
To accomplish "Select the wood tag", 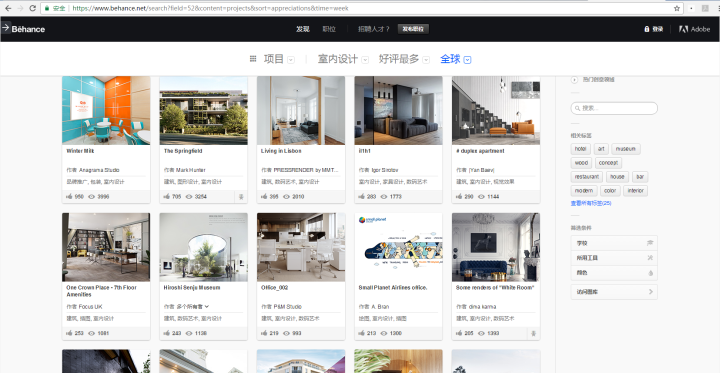I will tap(581, 163).
